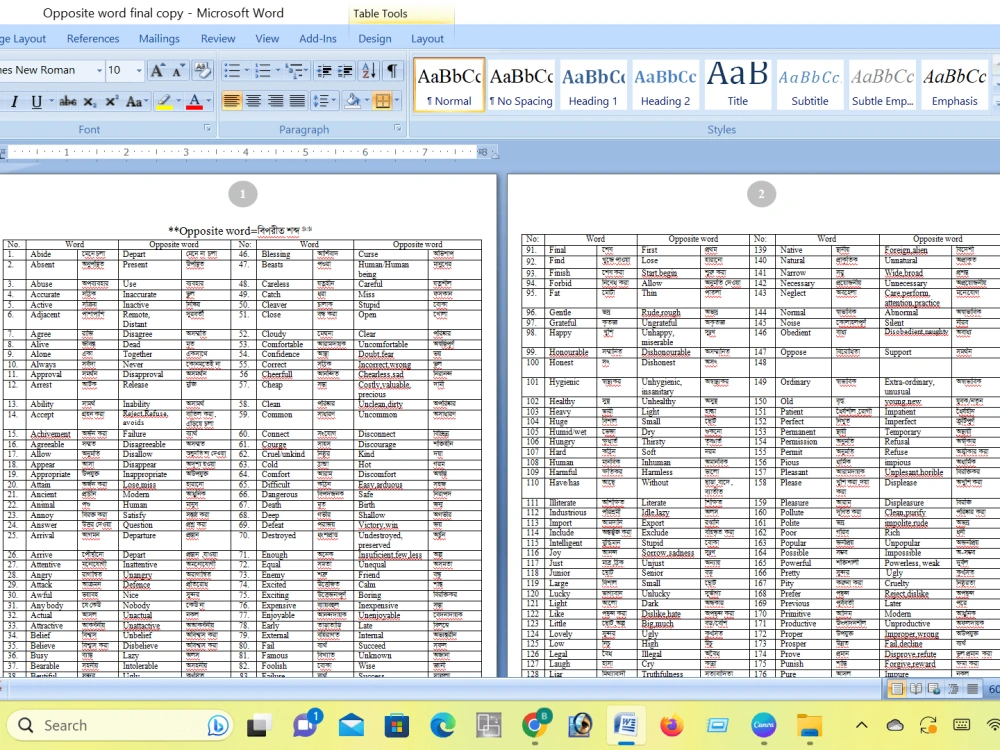Open the Mail app from taskbar
This screenshot has width=1000, height=750.
[351, 725]
